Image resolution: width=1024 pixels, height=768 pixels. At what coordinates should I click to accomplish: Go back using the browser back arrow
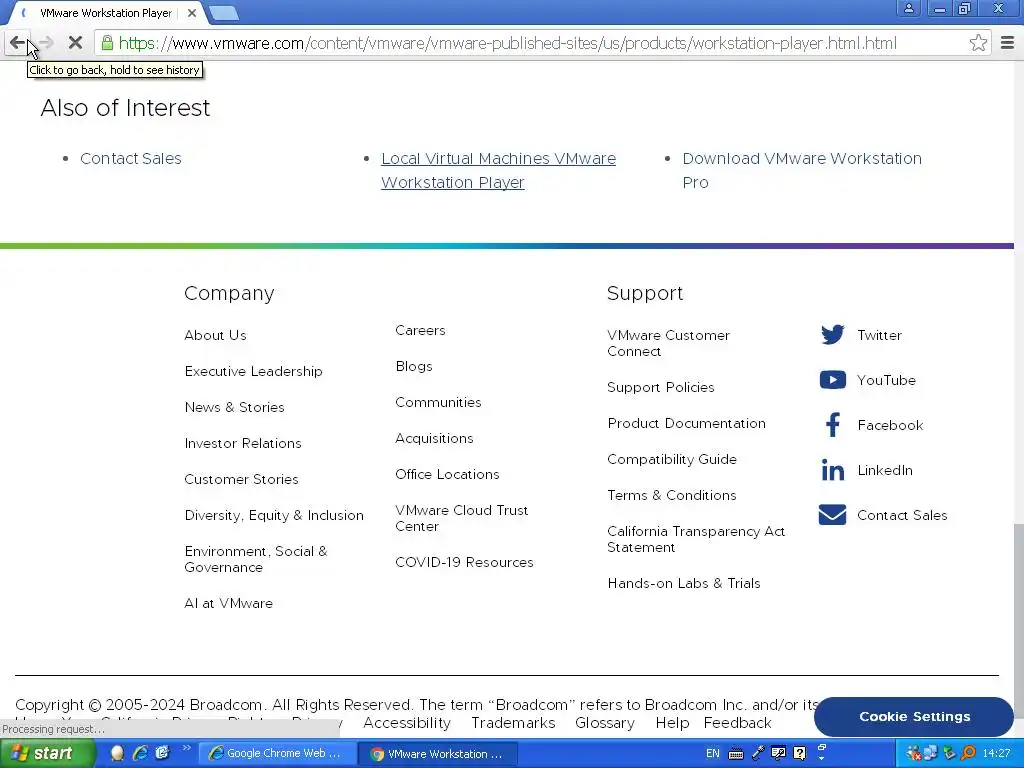point(18,43)
